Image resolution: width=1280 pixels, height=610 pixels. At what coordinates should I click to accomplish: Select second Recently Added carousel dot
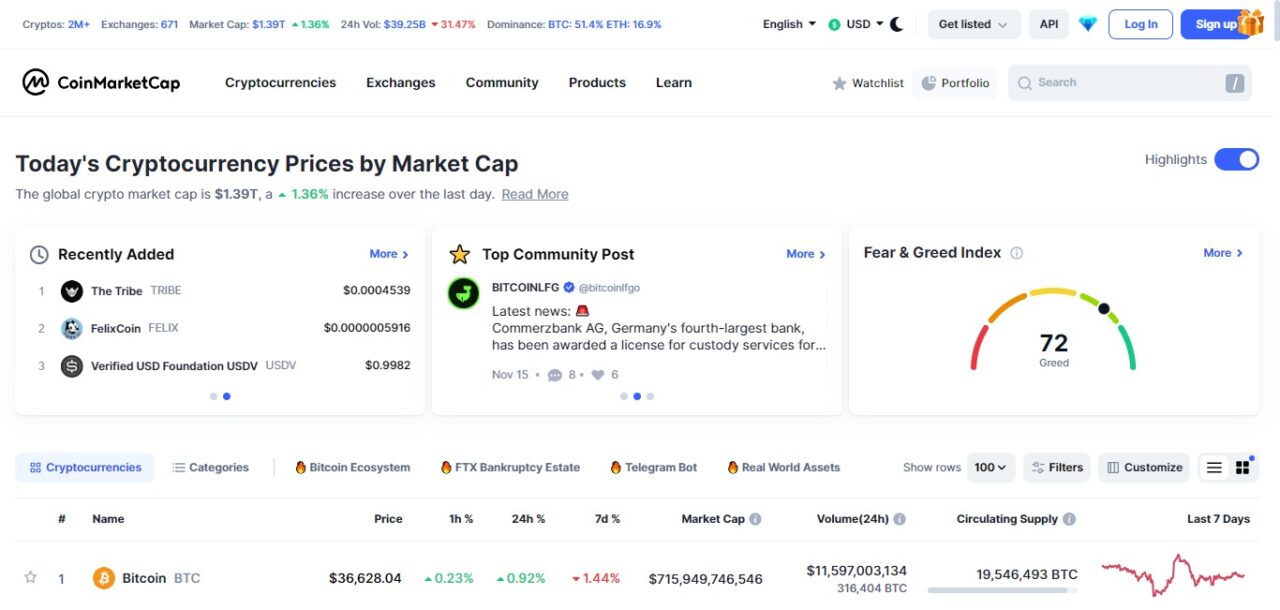[x=227, y=396]
